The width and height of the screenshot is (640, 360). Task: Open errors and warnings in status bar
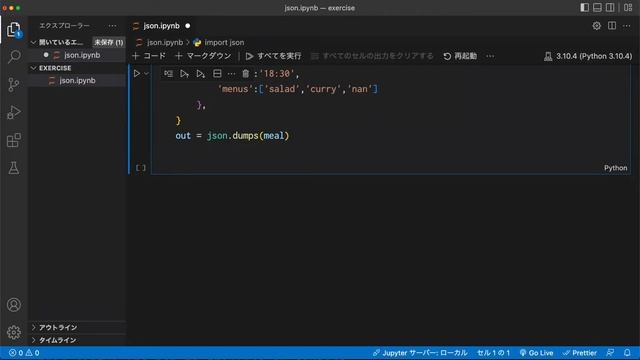point(24,353)
